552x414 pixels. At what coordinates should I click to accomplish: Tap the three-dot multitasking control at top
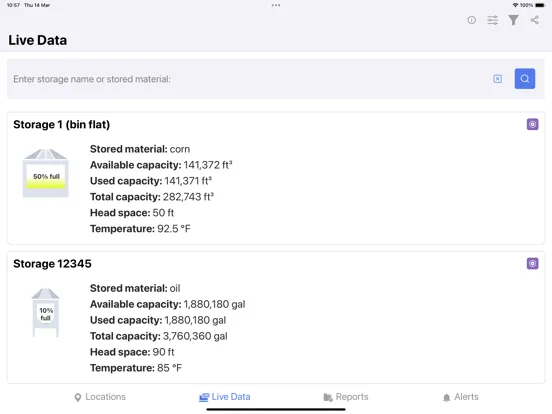pos(276,5)
